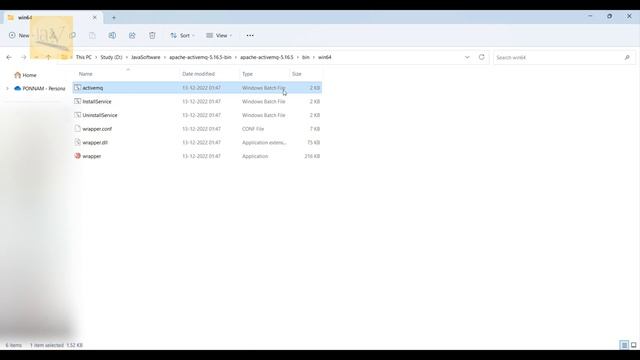Select the InstallService batch file
640x360 pixels.
coord(197,102)
